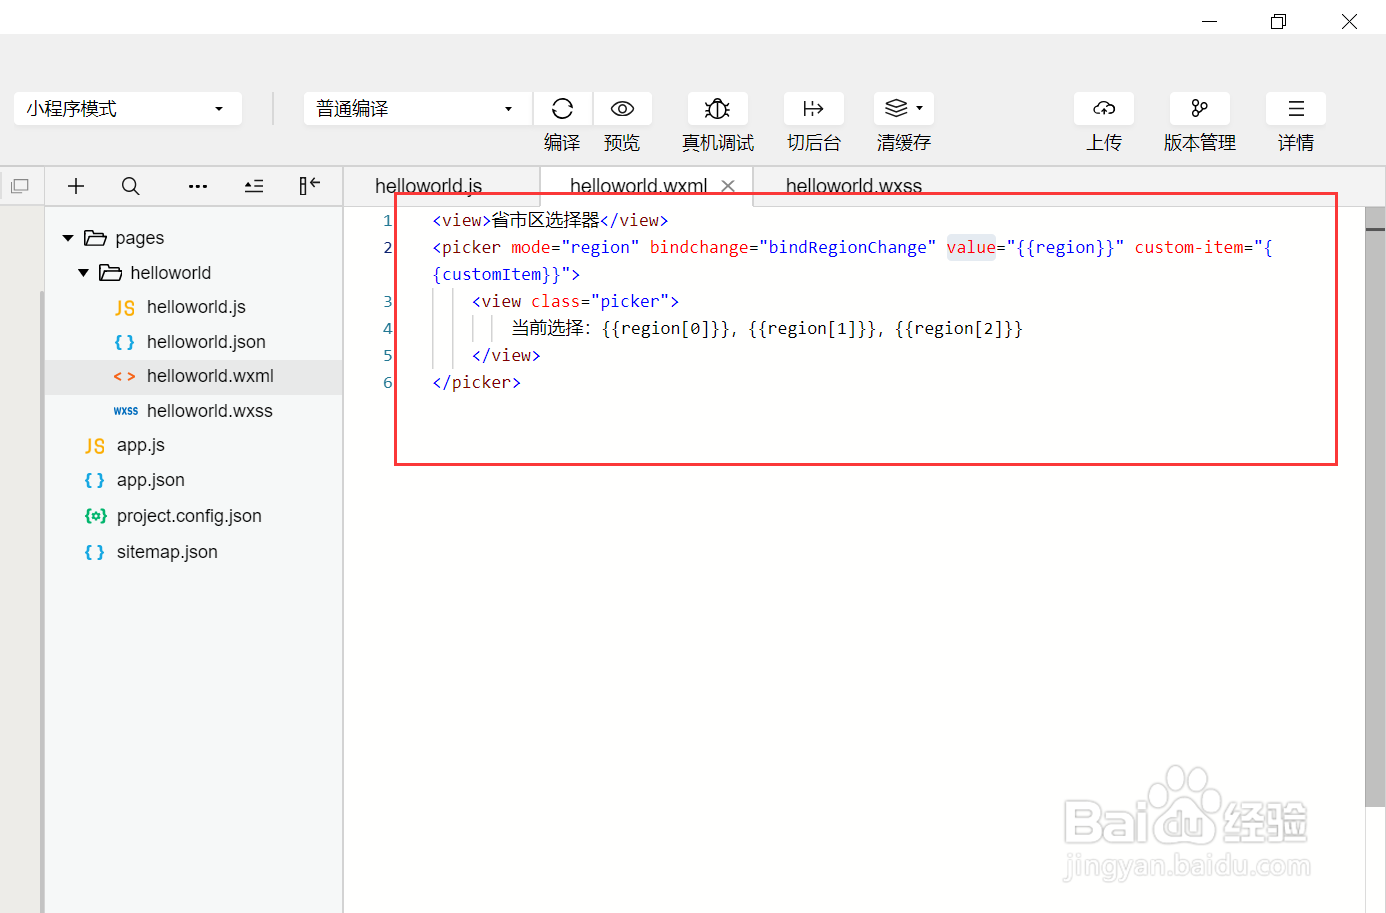This screenshot has height=913, width=1386.
Task: Click the 编译 label button
Action: tap(562, 143)
